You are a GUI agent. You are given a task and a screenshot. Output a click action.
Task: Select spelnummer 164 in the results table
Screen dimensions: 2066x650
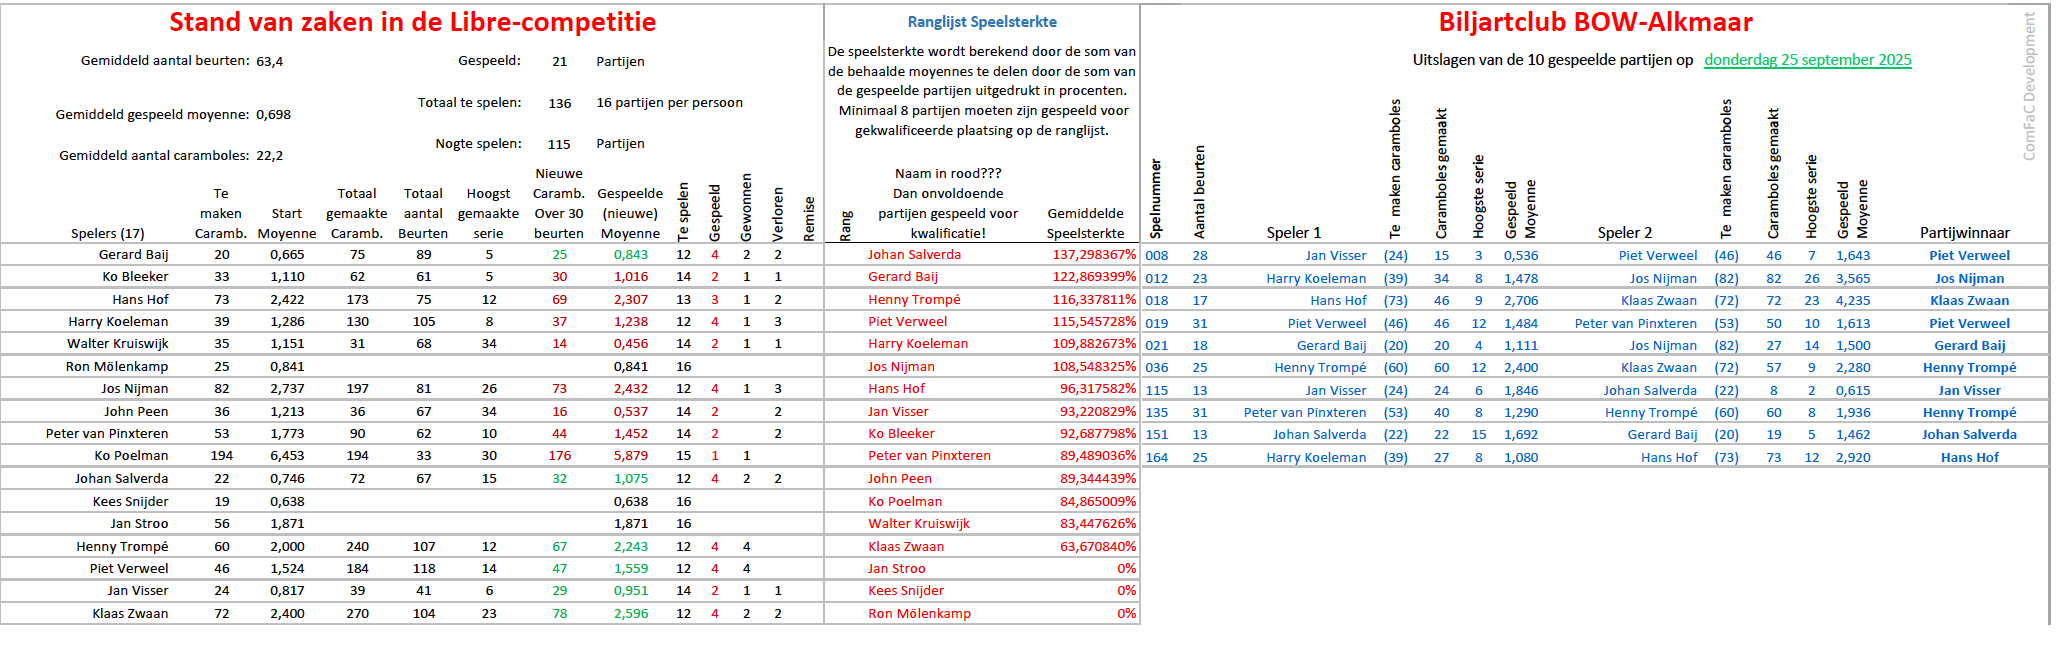click(x=1157, y=458)
